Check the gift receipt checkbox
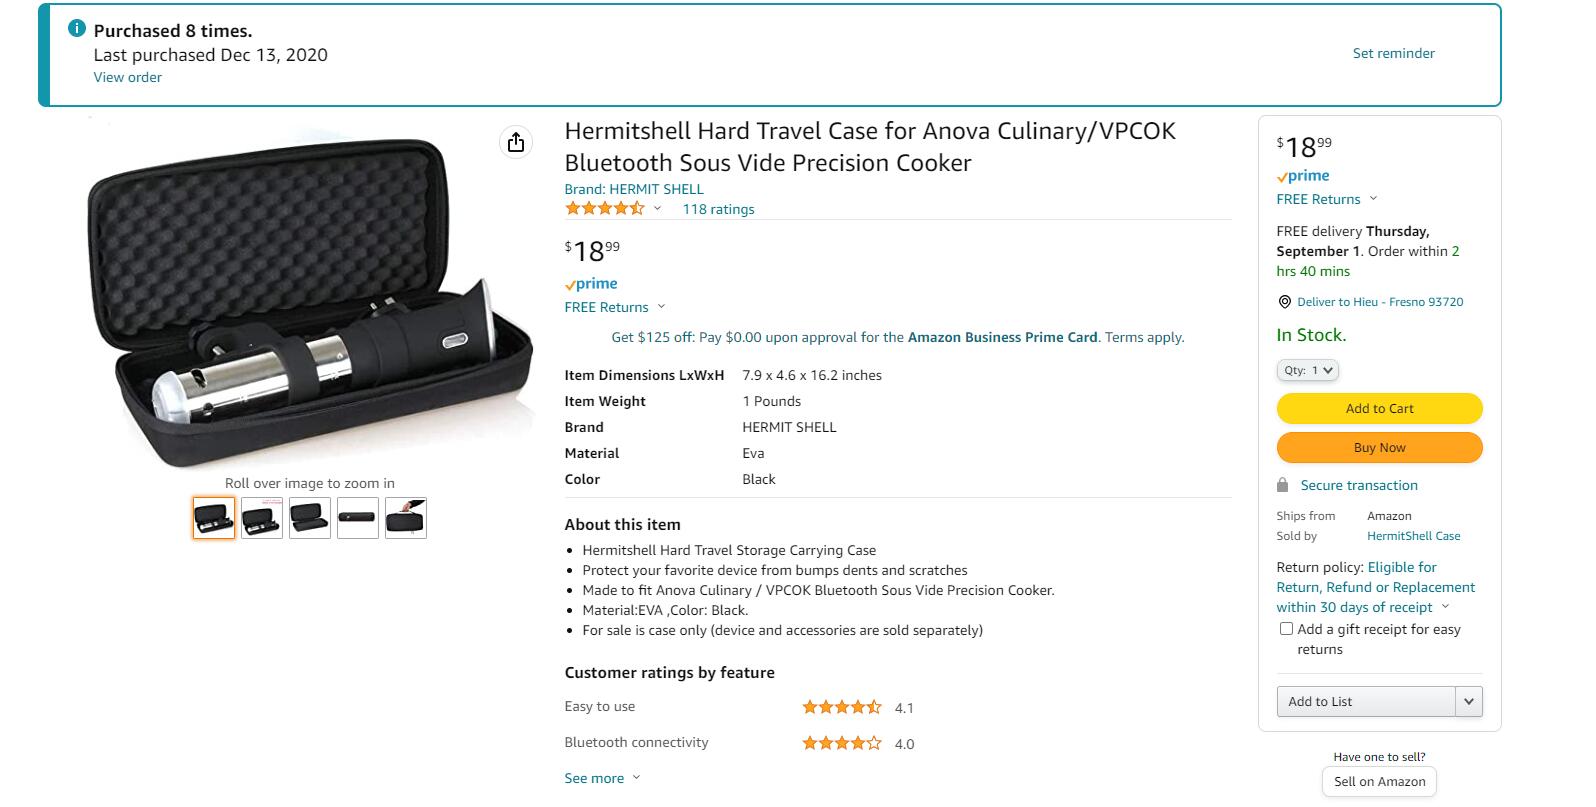The image size is (1596, 807). click(x=1286, y=629)
